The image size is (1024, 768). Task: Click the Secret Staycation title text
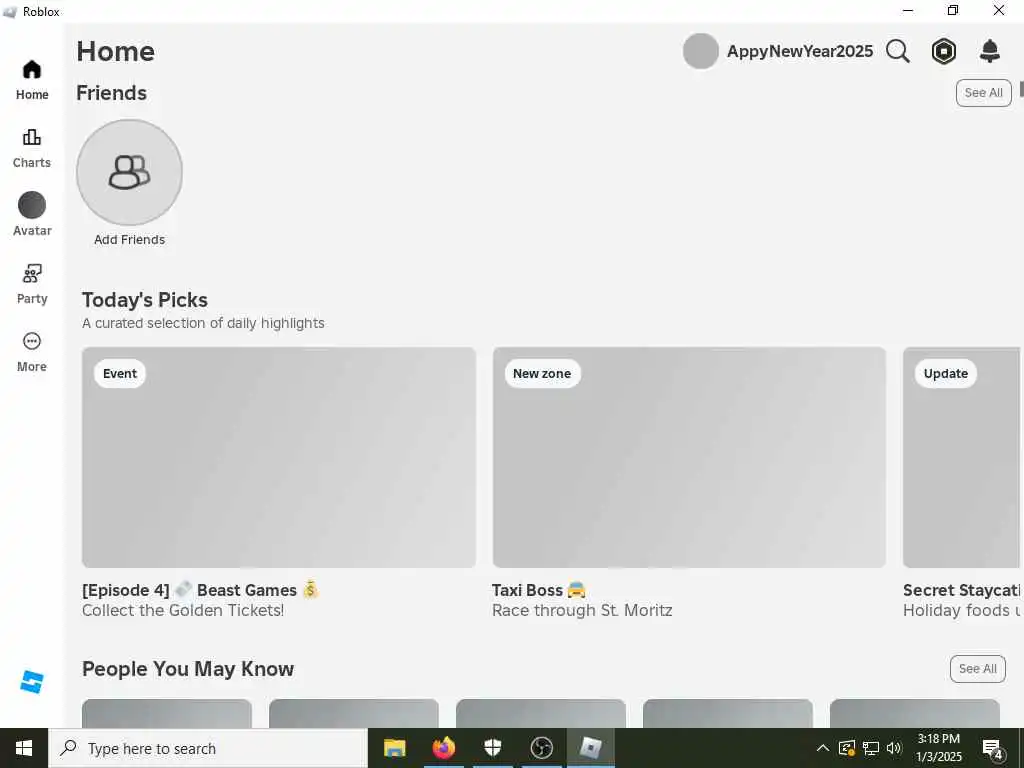click(x=961, y=590)
